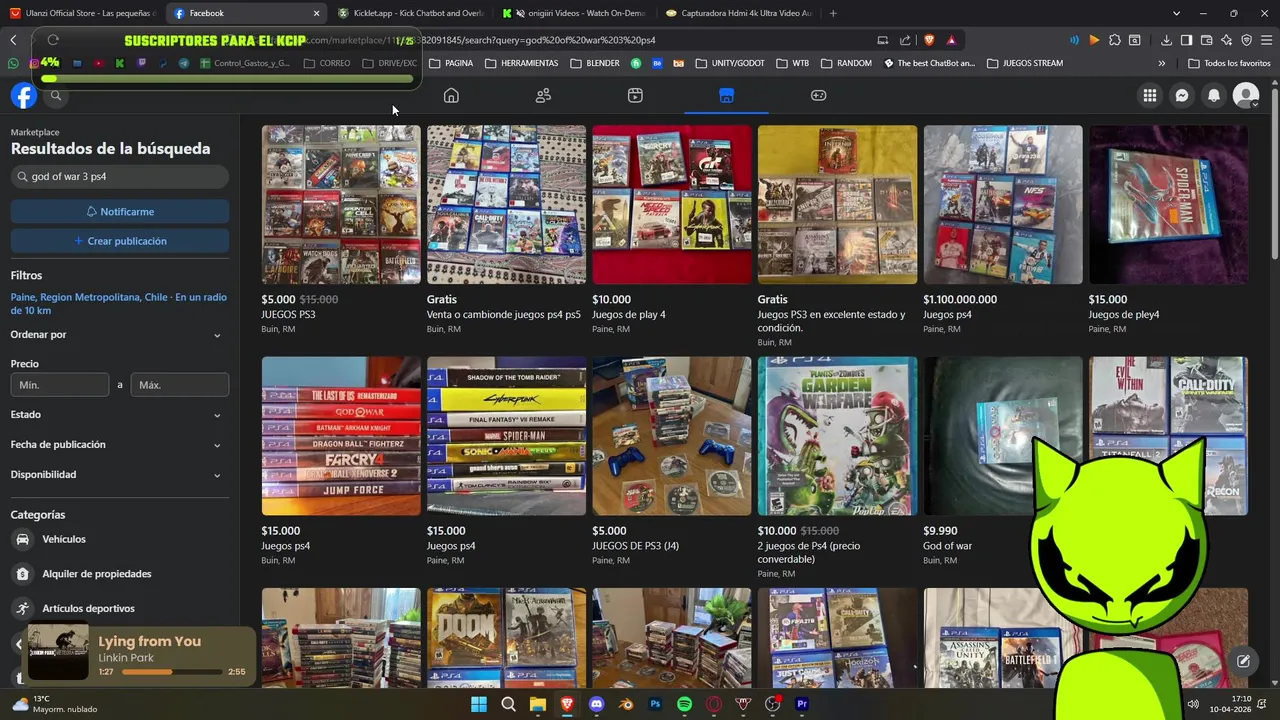Open the HERRAMIENTAS bookmarks folder
This screenshot has height=720, width=1280.
click(x=522, y=63)
